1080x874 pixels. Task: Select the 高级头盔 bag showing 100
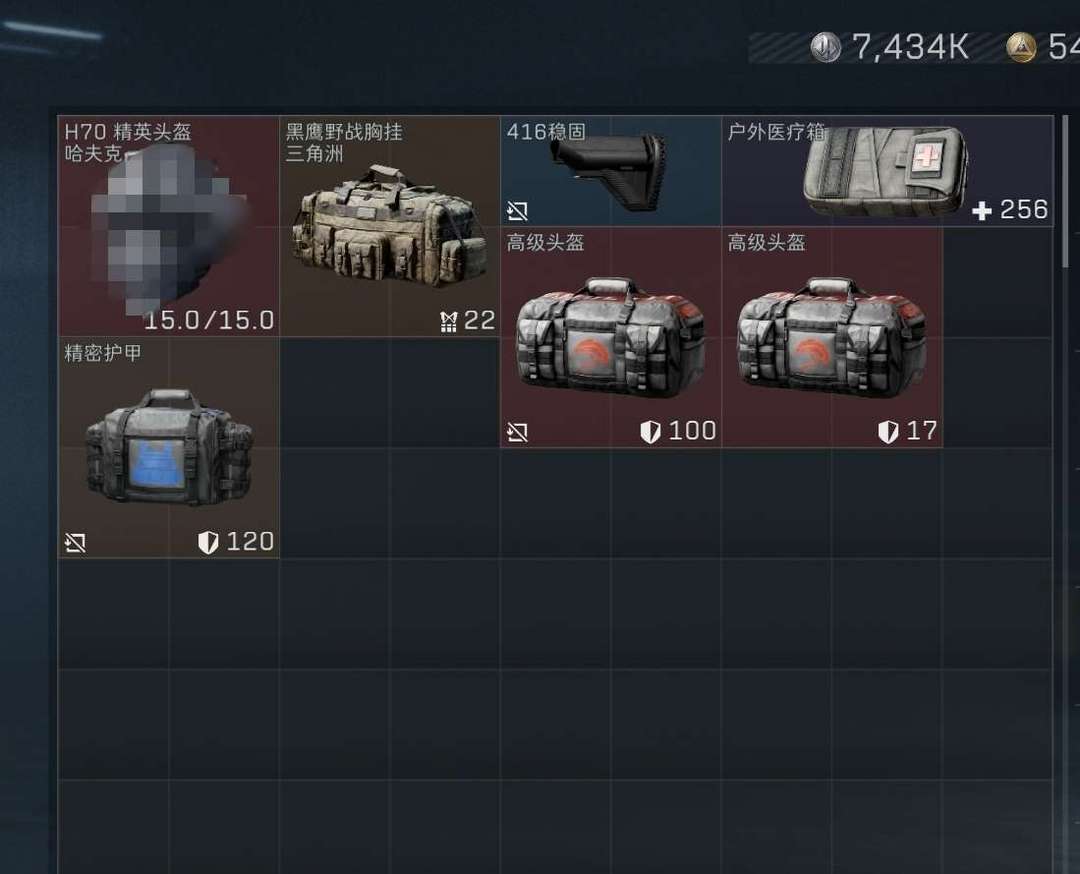coord(610,337)
